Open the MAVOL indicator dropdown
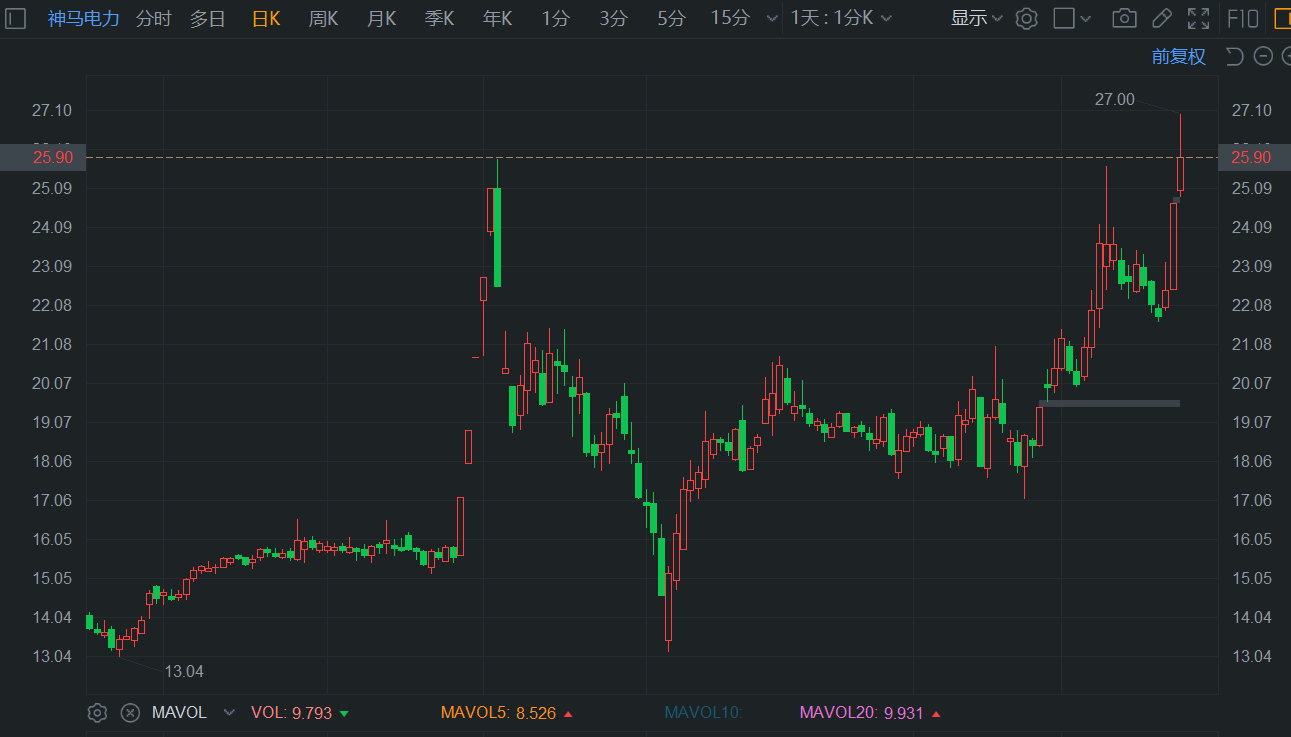The width and height of the screenshot is (1291, 737). click(229, 712)
